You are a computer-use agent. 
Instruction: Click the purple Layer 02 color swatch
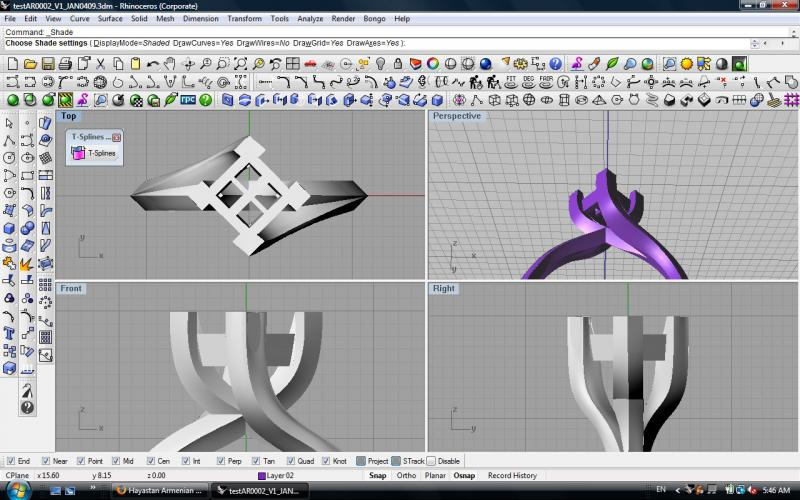[x=262, y=475]
